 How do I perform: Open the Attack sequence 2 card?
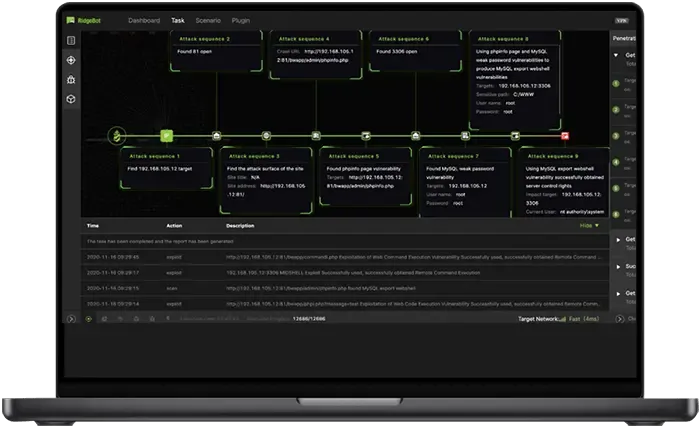[217, 50]
